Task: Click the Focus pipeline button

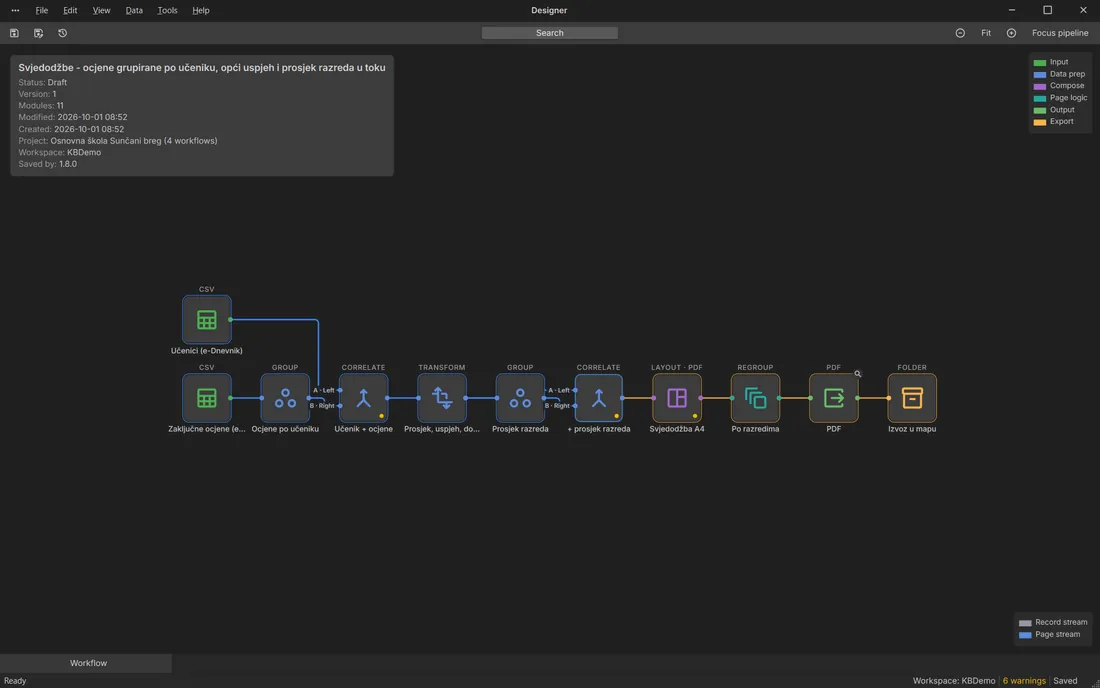Action: click(x=1060, y=33)
